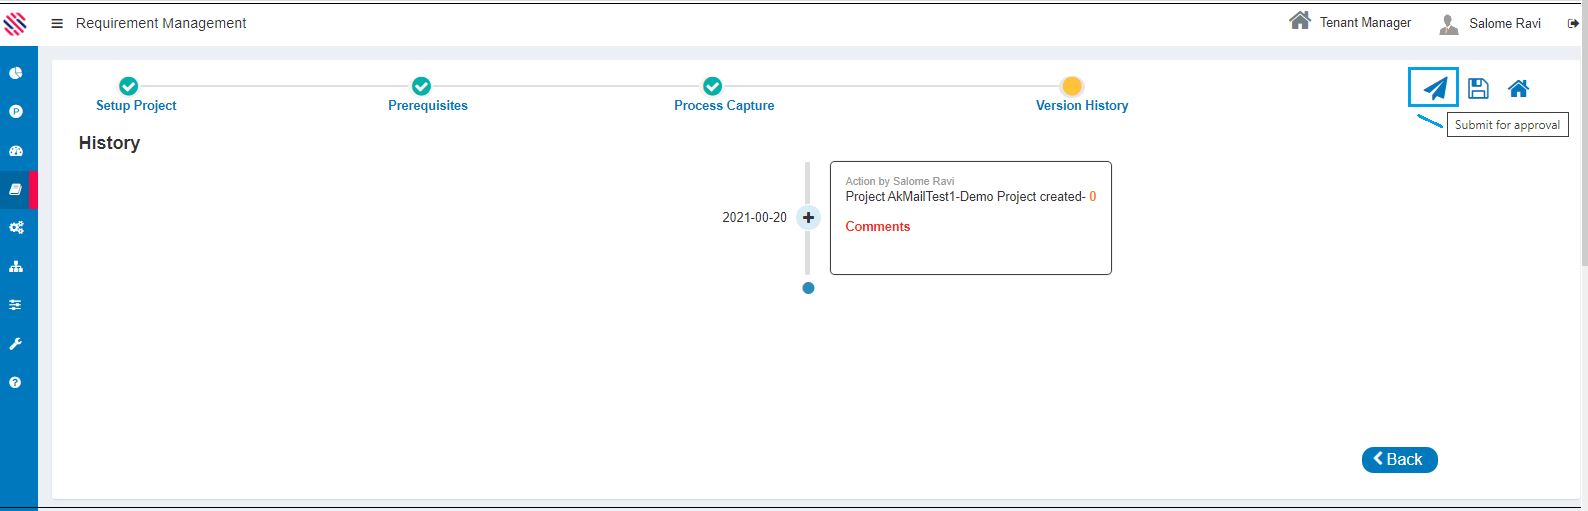Click the sliders icon in sidebar
1588x511 pixels.
click(16, 305)
